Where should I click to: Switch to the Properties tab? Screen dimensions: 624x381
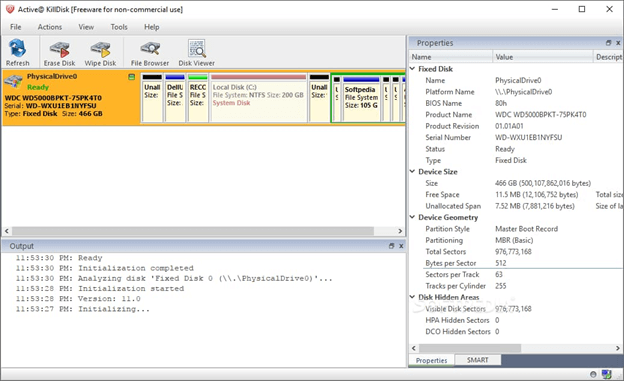[x=431, y=360]
